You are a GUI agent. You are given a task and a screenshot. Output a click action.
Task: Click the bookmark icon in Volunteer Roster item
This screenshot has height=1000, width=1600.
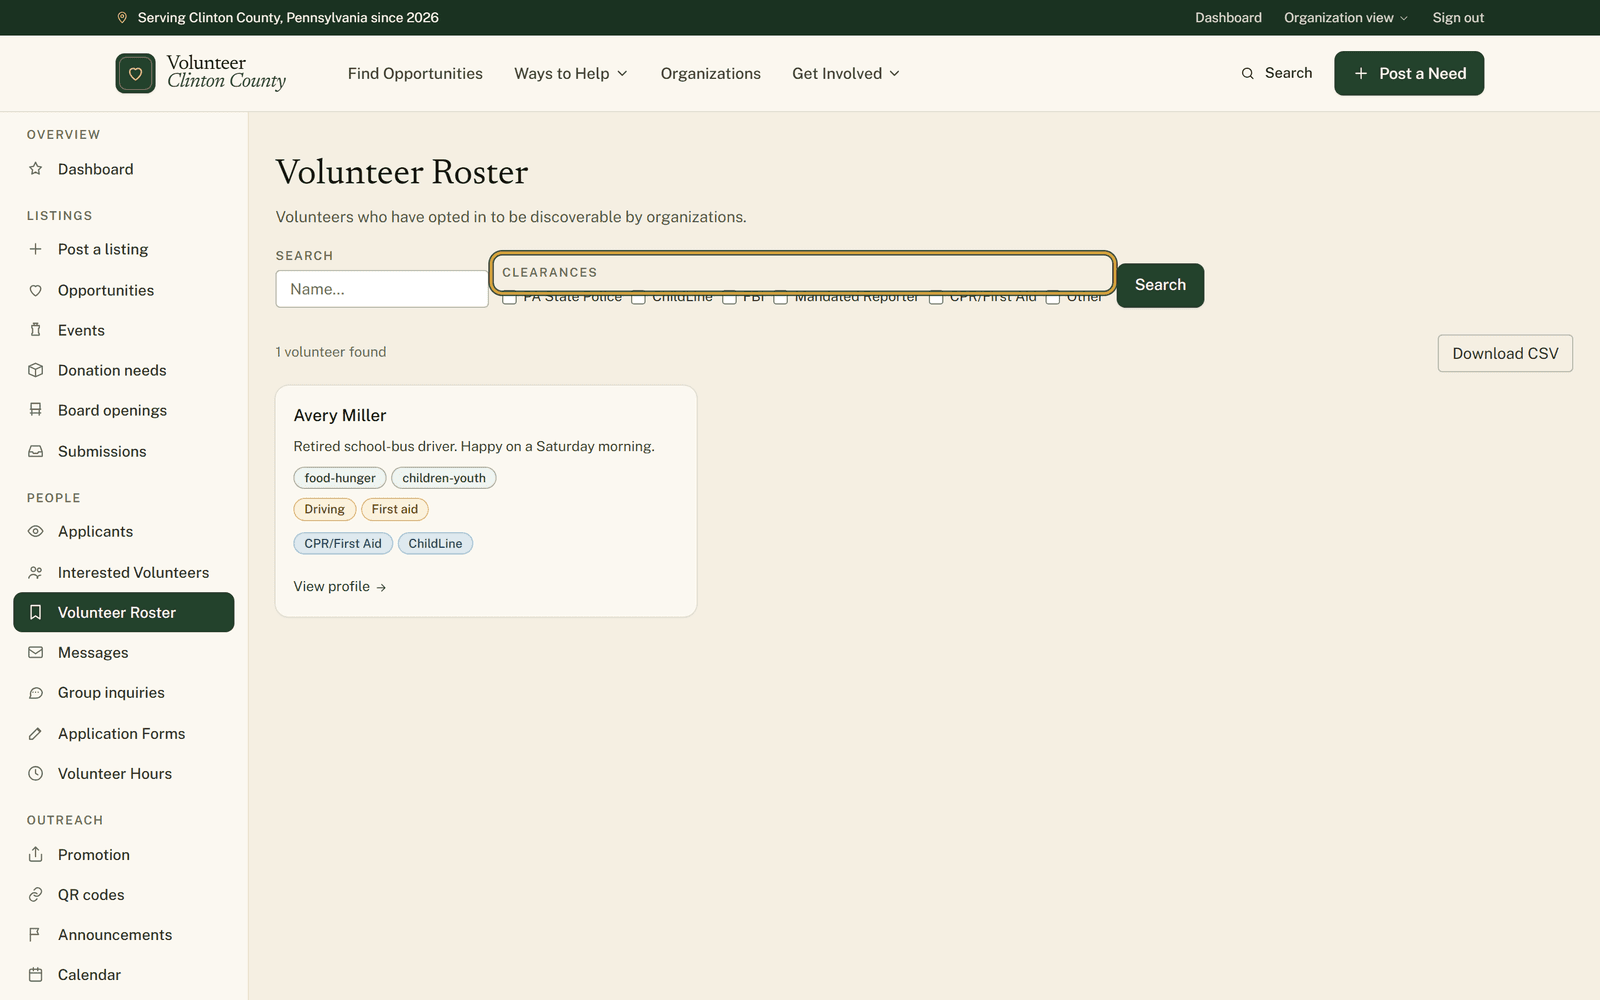36,612
